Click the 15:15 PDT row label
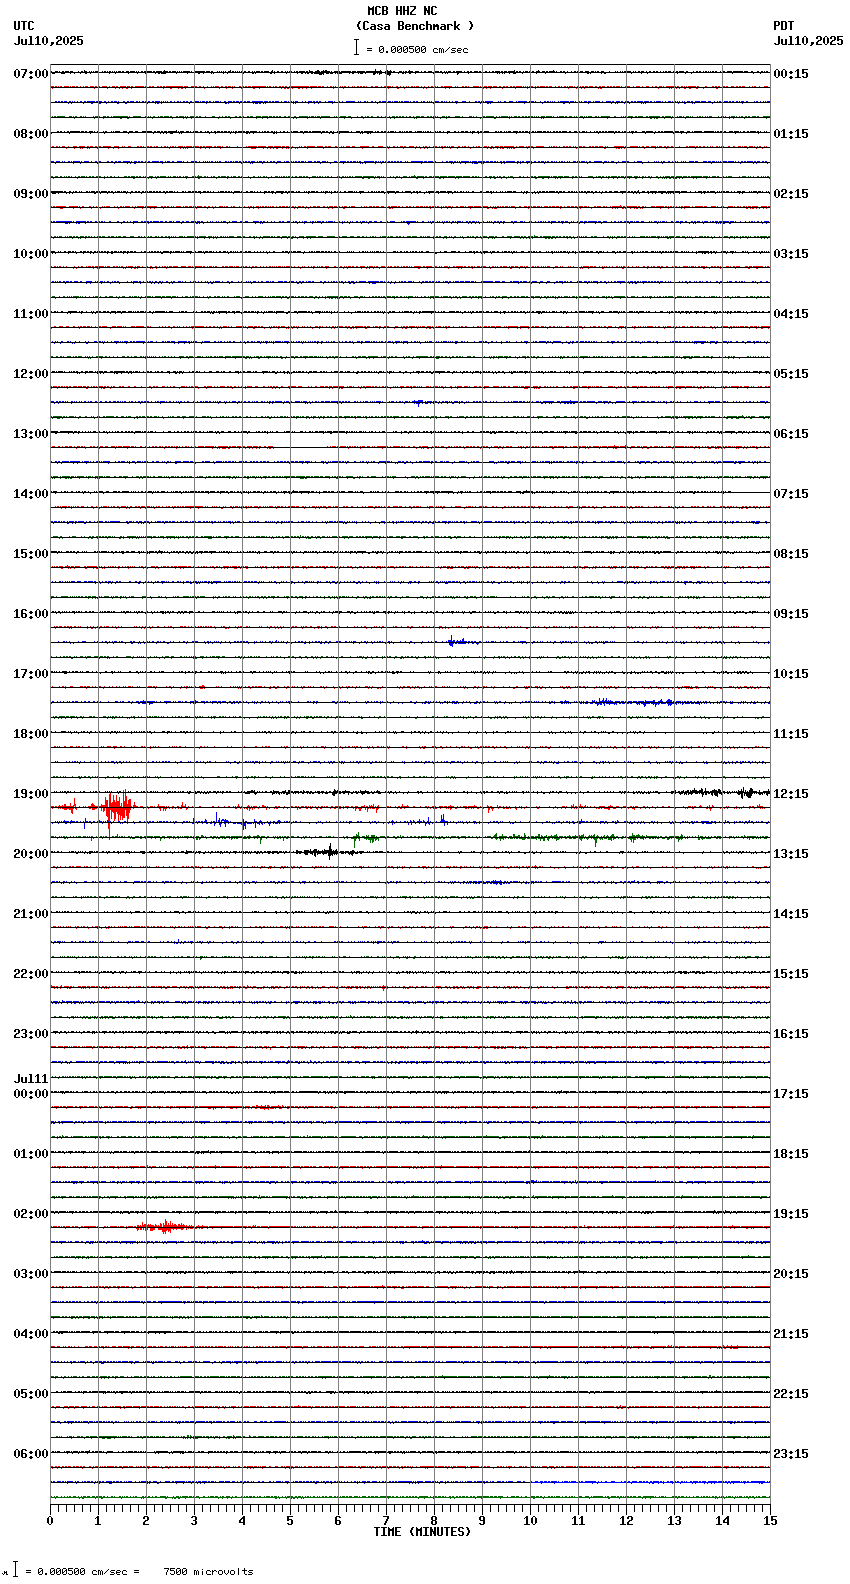850x1584 pixels. tap(791, 974)
